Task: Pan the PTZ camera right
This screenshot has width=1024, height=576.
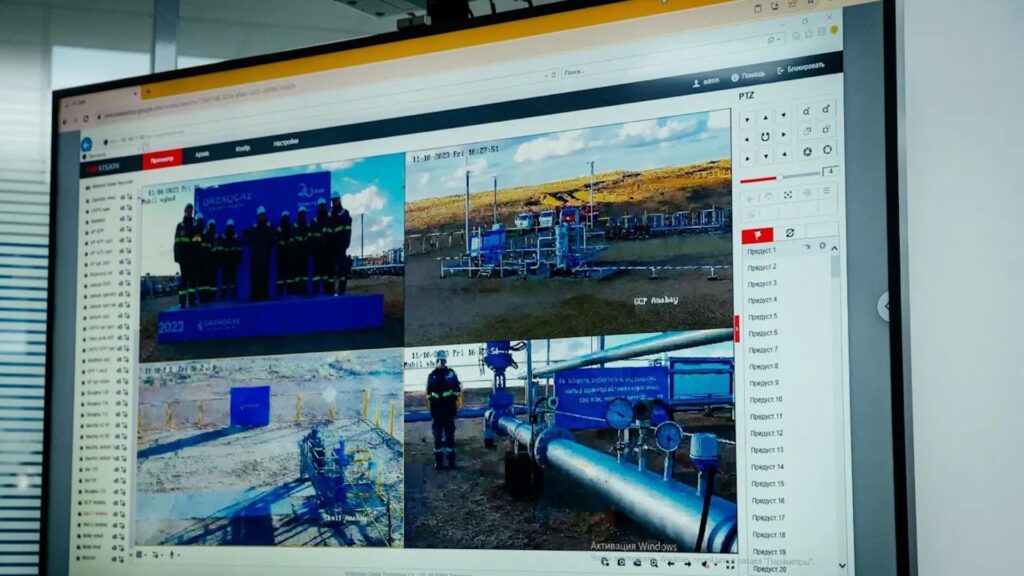Action: pos(784,136)
